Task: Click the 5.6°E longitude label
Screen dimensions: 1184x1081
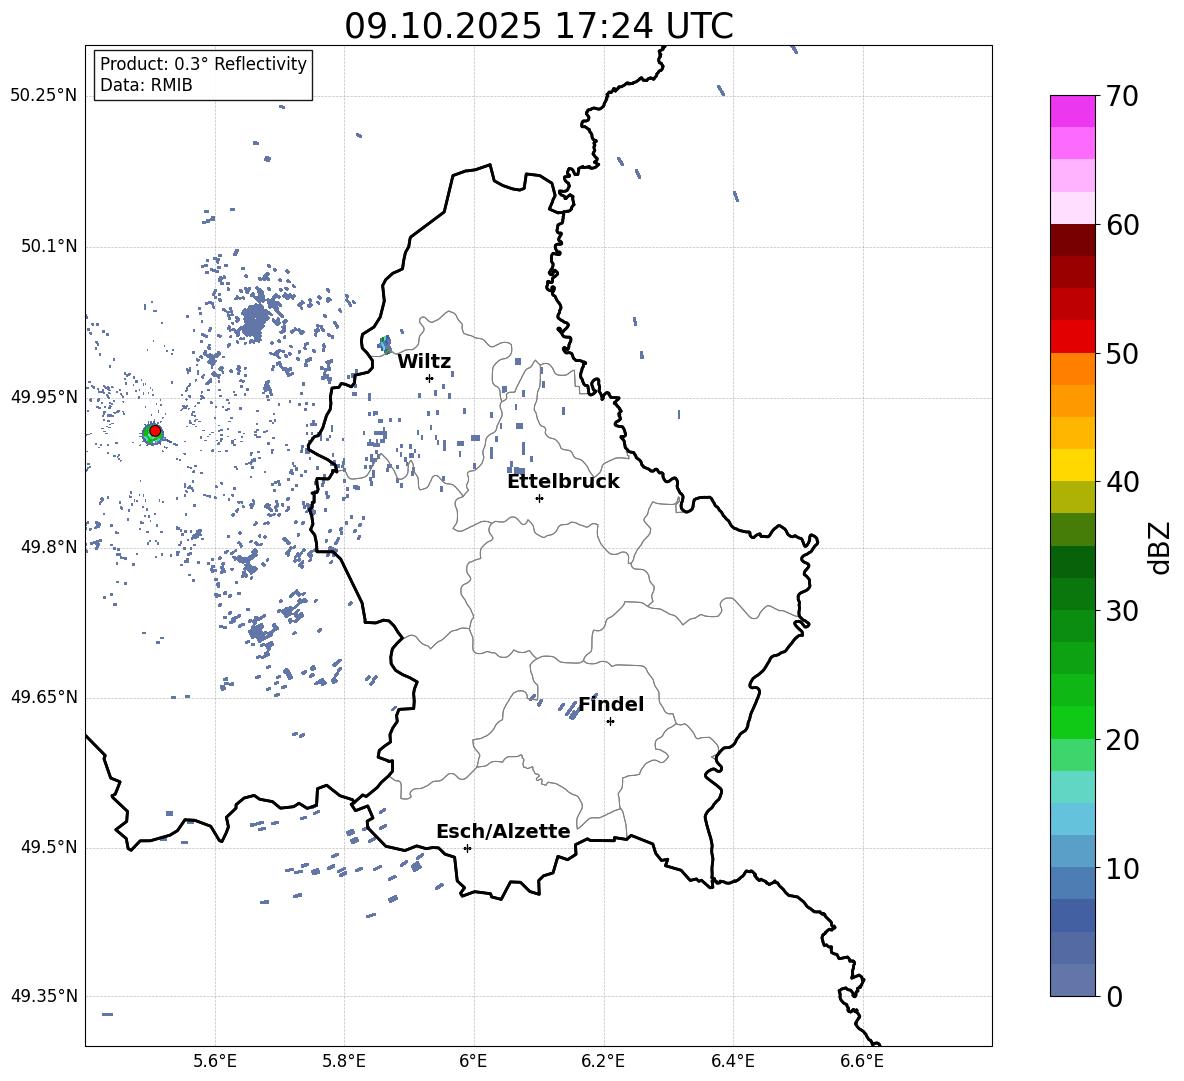Action: (x=215, y=1061)
